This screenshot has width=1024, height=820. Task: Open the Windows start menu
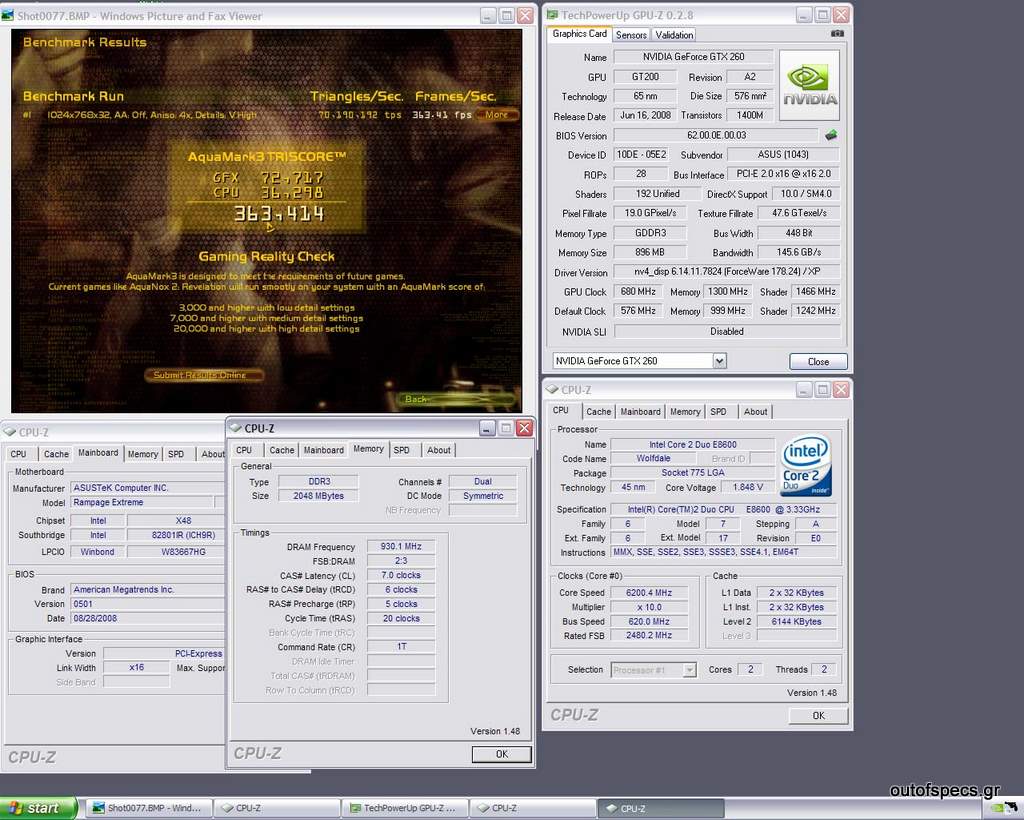[x=38, y=808]
